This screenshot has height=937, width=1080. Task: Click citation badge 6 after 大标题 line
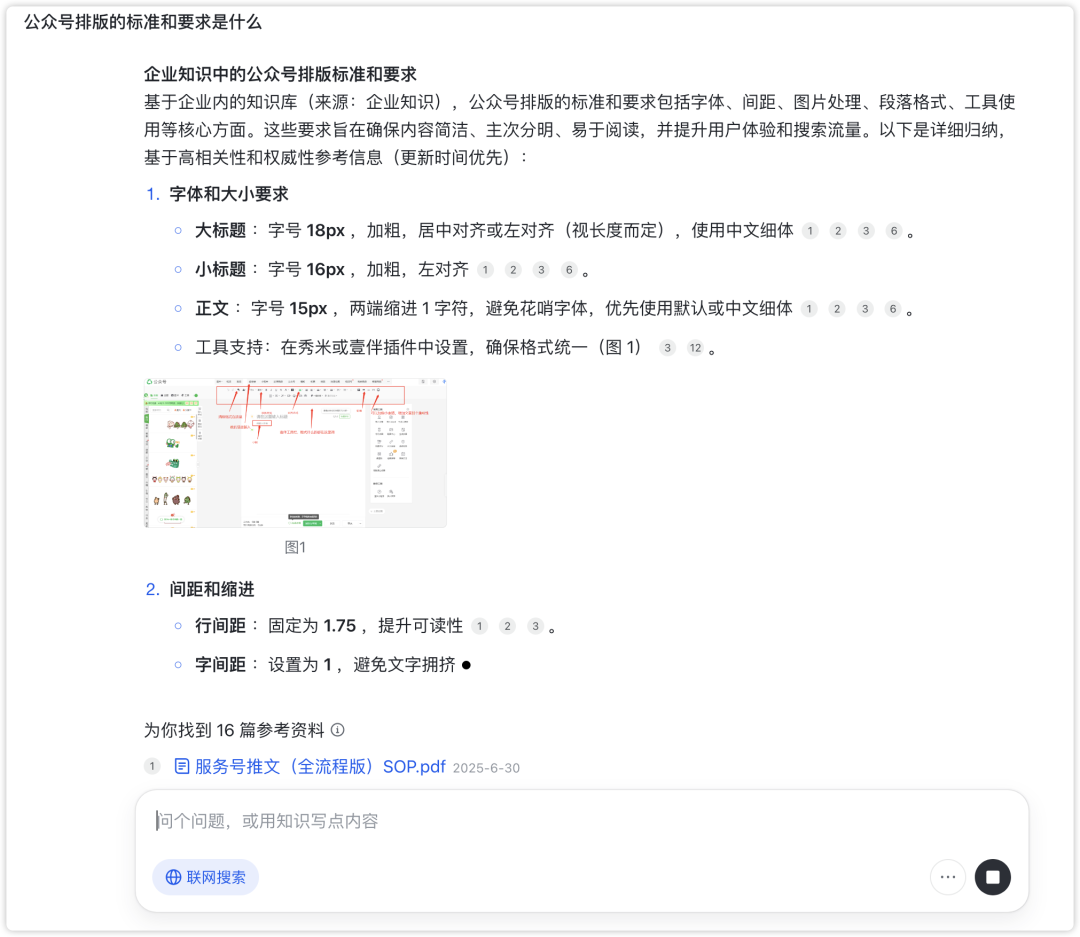click(x=893, y=230)
